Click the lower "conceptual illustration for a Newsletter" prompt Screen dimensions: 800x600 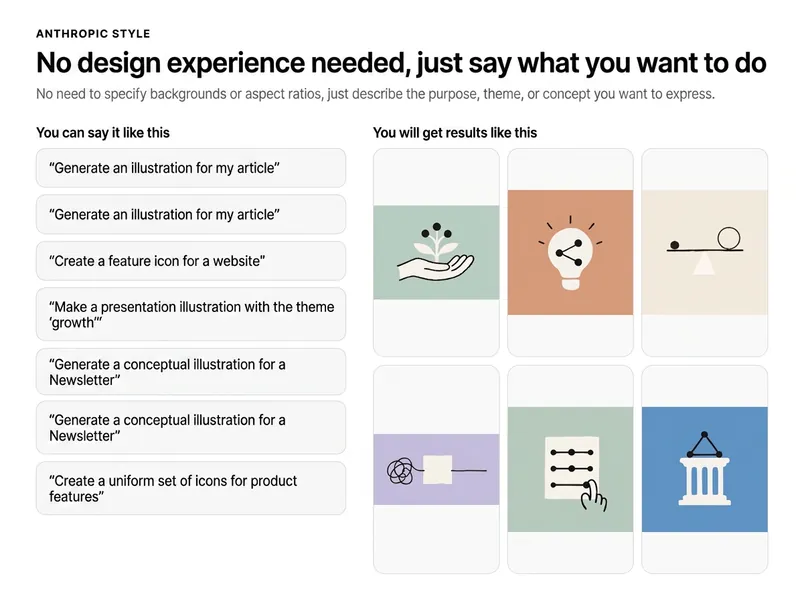point(191,428)
